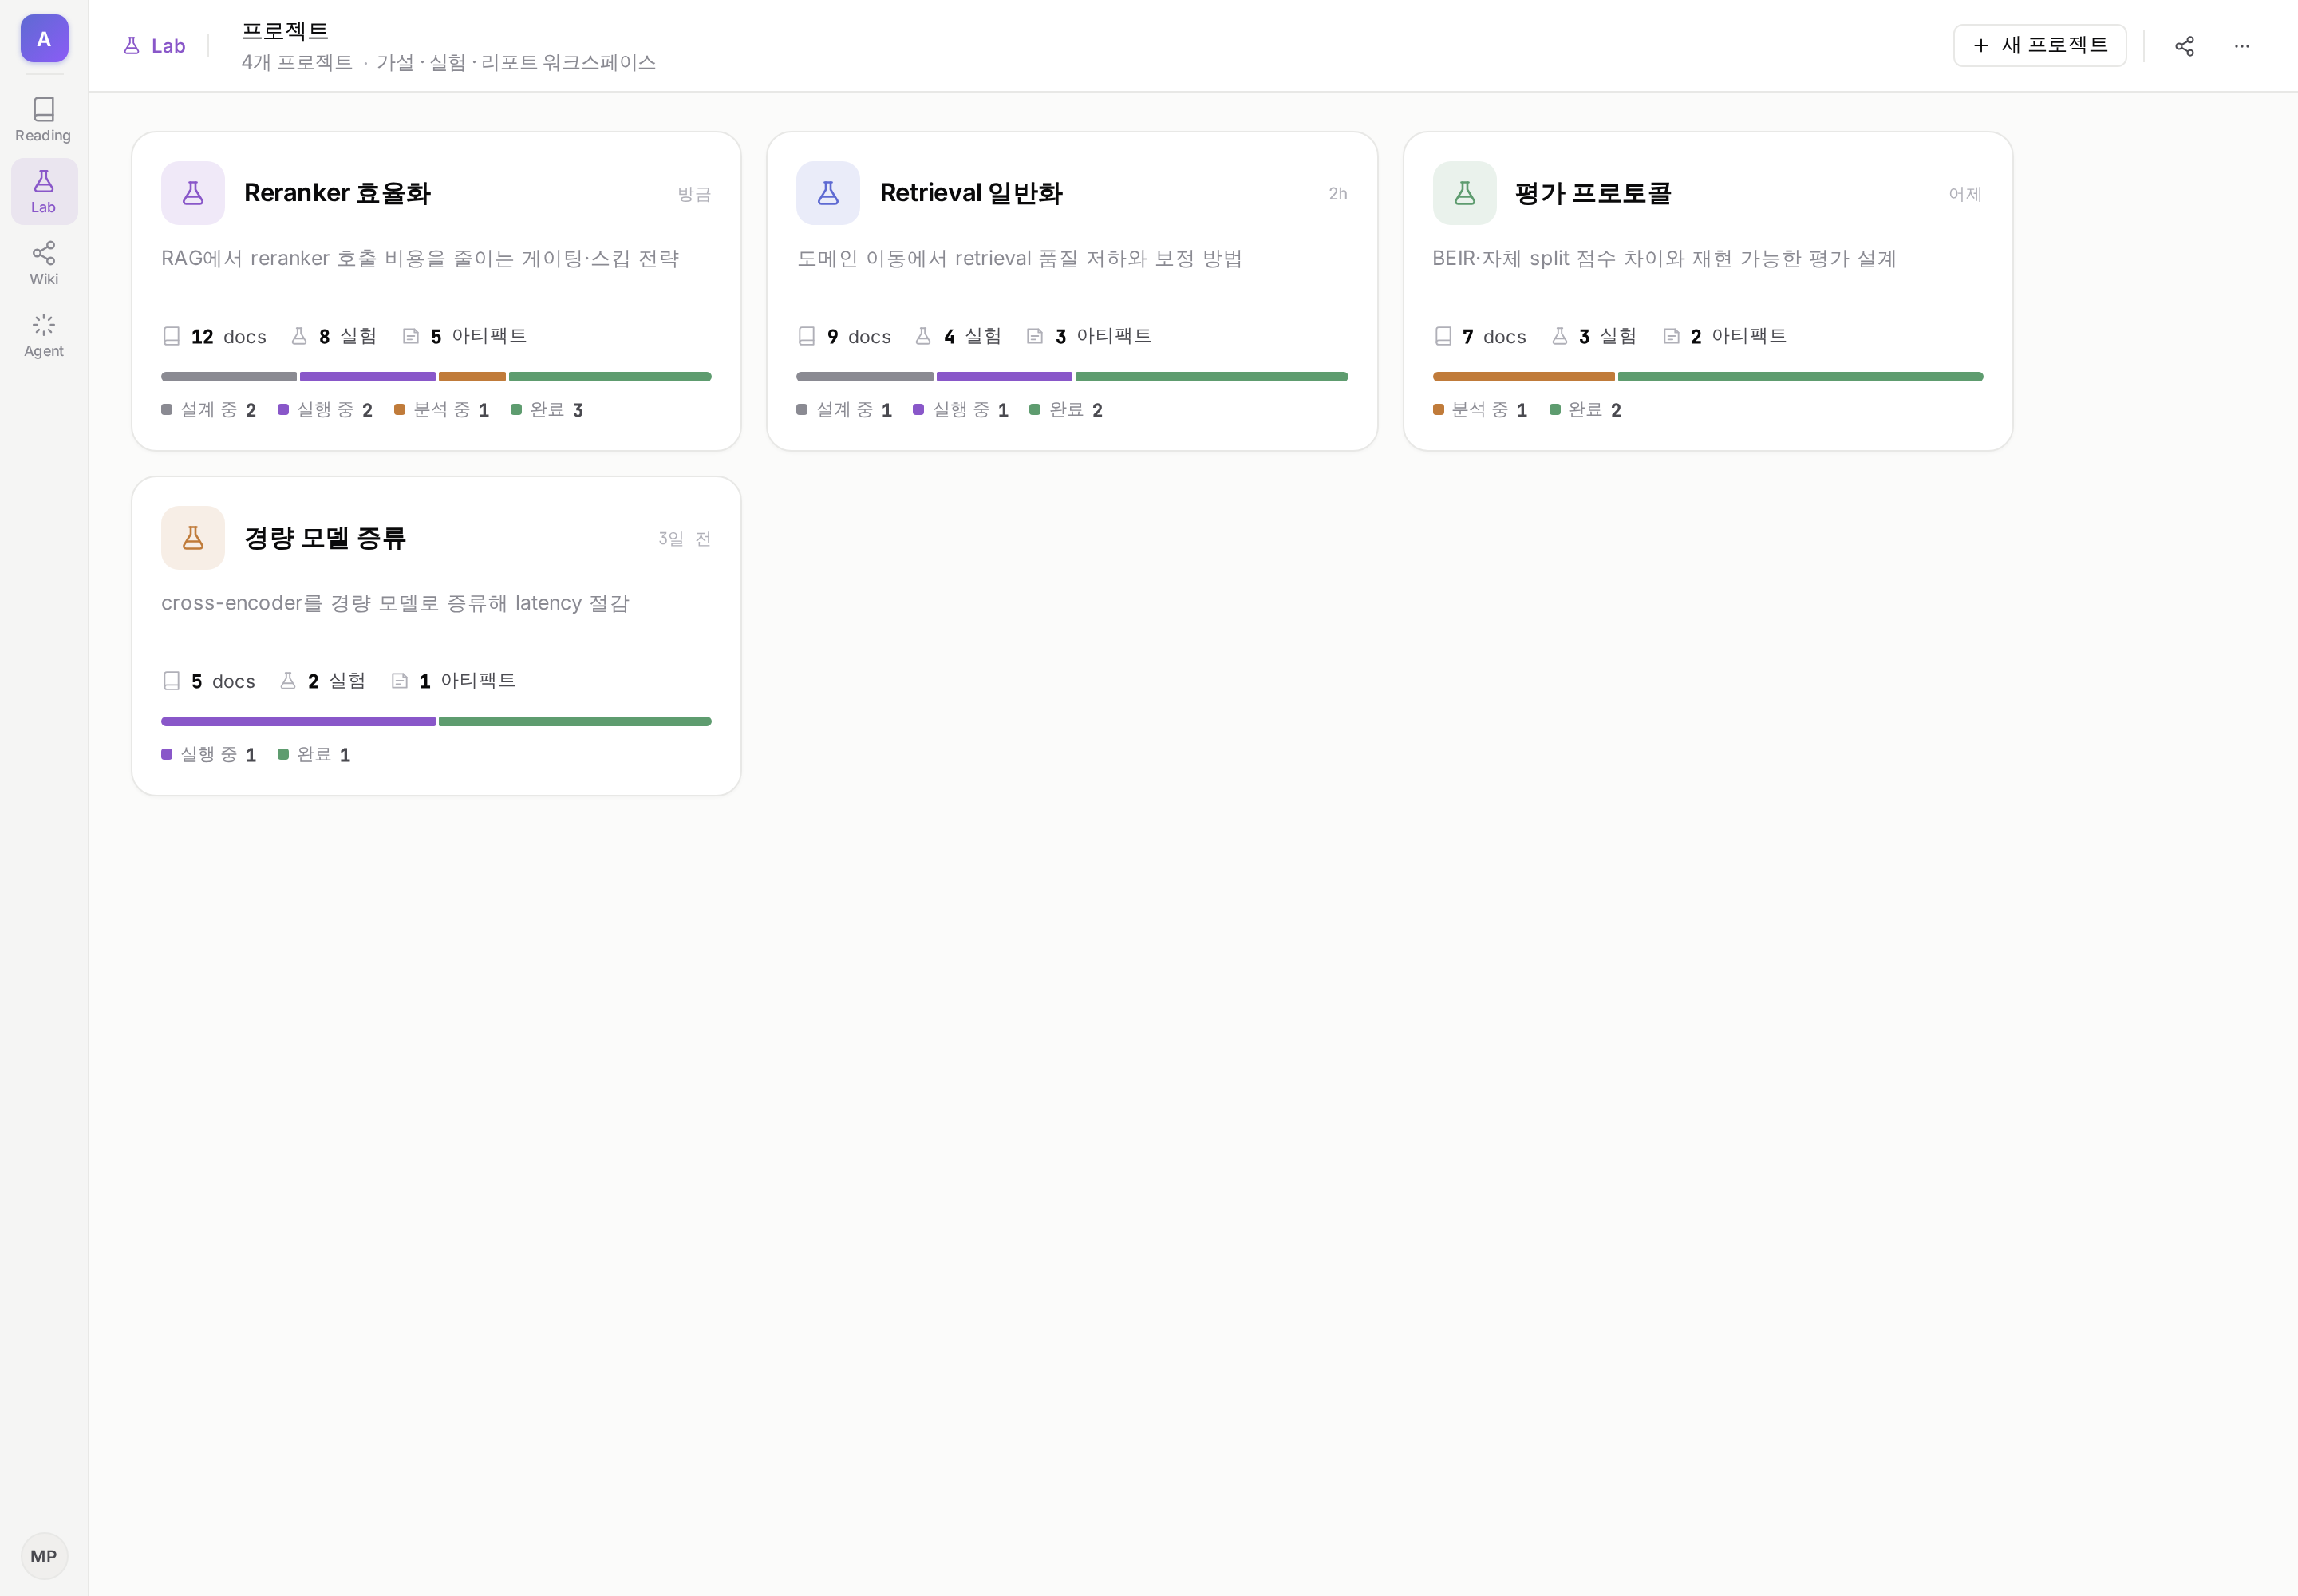Open the Reading section in sidebar
This screenshot has height=1596, width=2298.
click(x=44, y=119)
